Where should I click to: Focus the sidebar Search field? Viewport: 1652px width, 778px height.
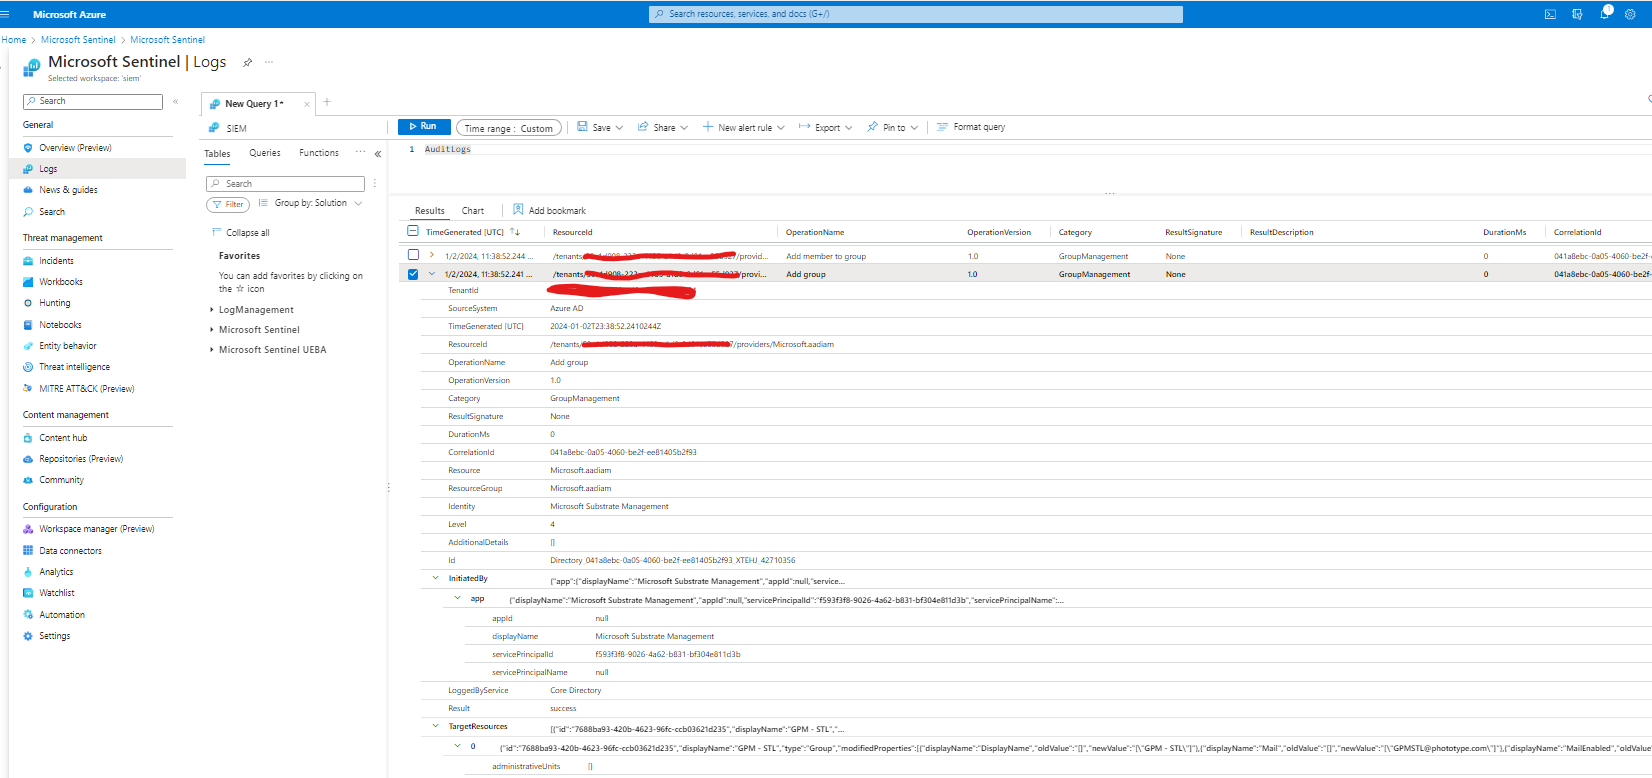pyautogui.click(x=93, y=101)
